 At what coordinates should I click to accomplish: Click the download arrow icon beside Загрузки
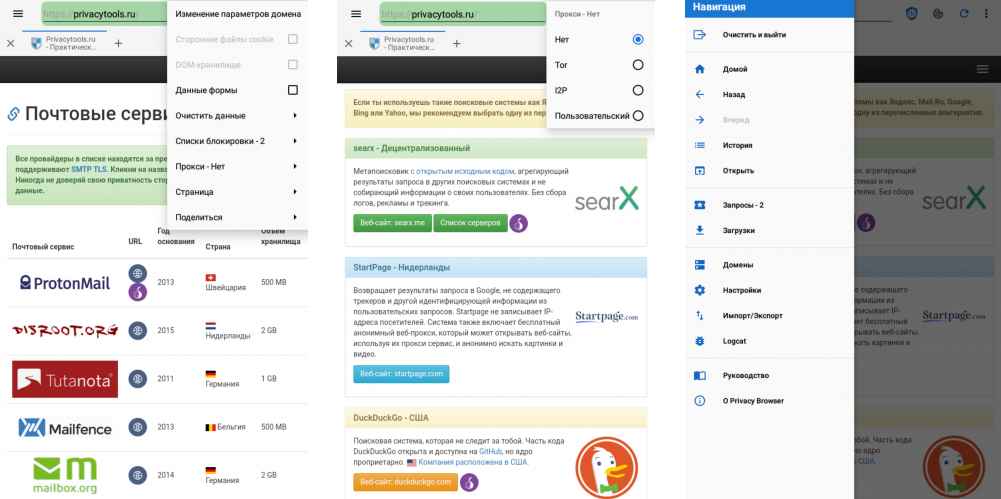(700, 230)
